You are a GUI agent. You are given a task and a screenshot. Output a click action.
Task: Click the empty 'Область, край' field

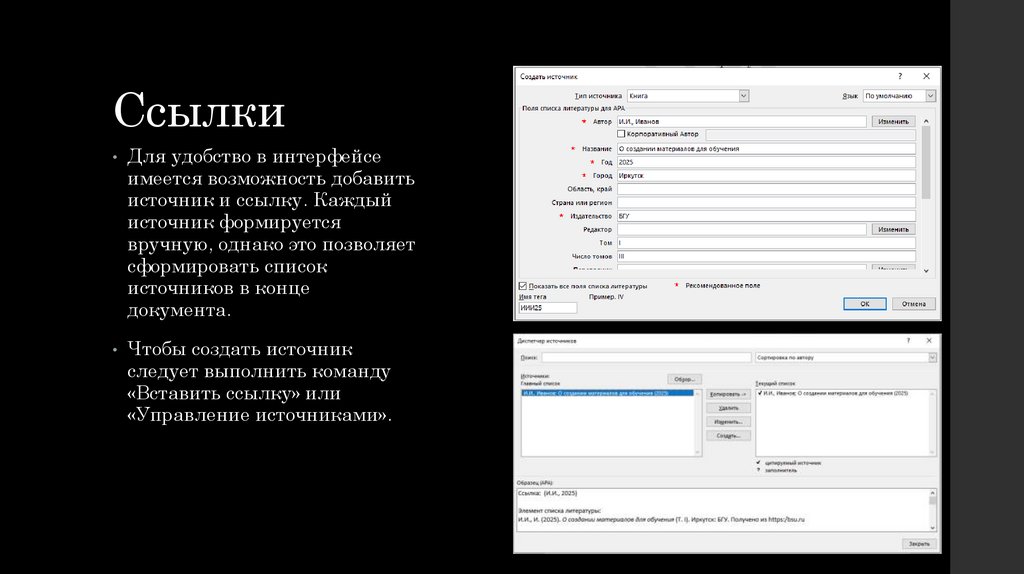click(x=766, y=189)
